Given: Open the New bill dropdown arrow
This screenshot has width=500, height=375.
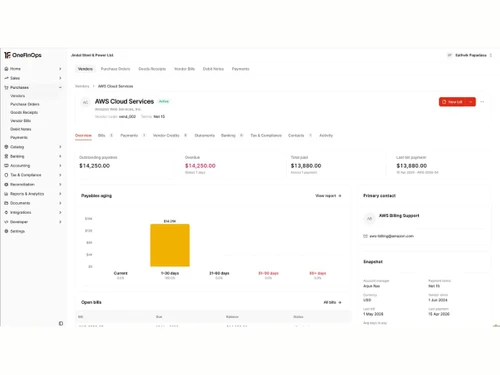Looking at the screenshot, I should pyautogui.click(x=471, y=102).
